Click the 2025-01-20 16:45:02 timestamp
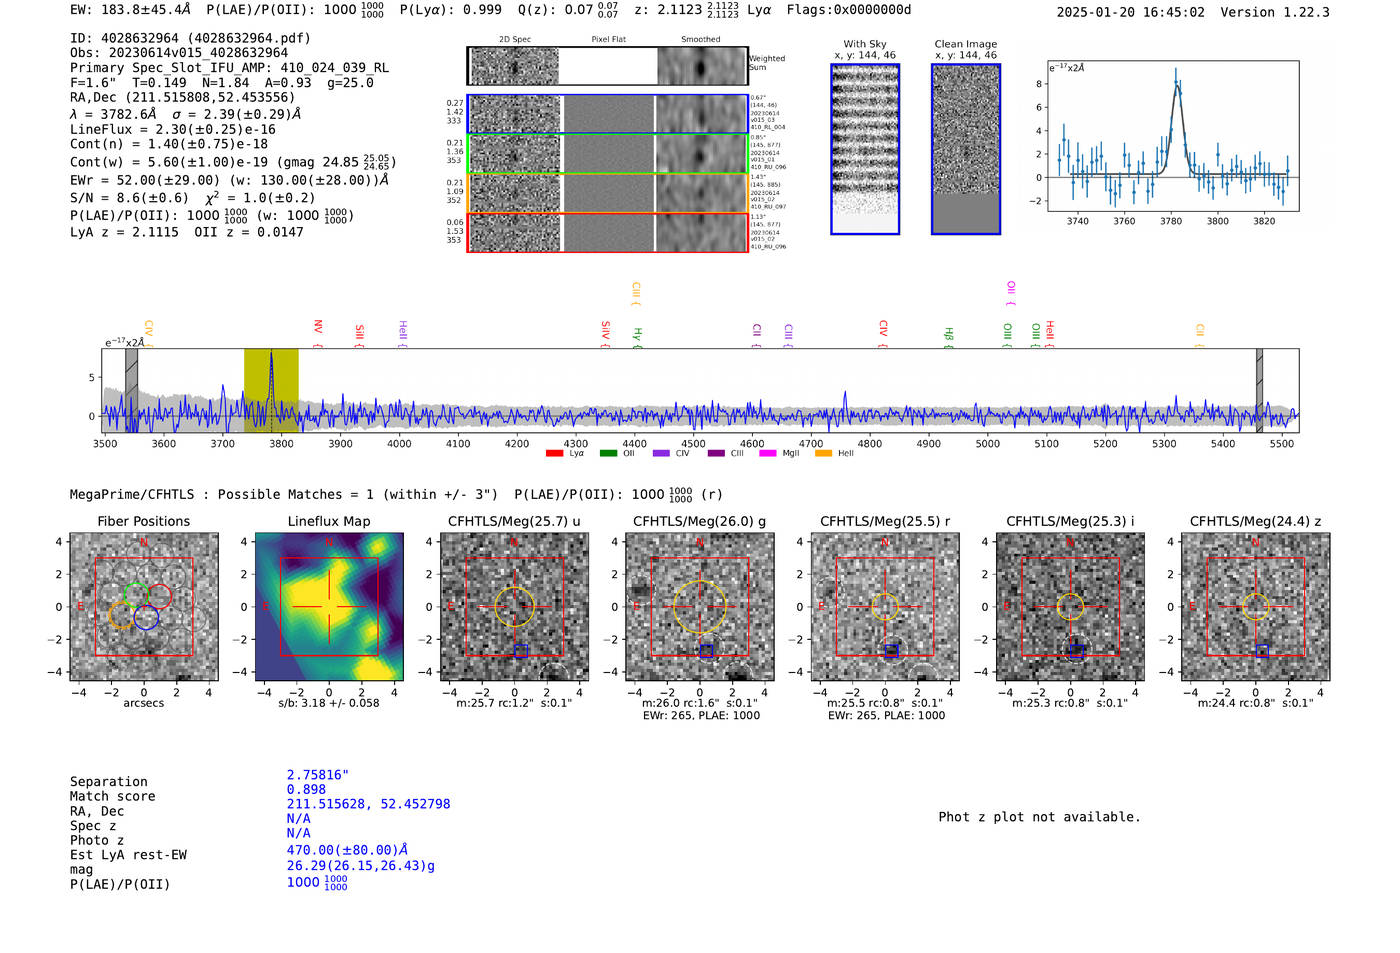The height and width of the screenshot is (953, 1400). (1131, 12)
